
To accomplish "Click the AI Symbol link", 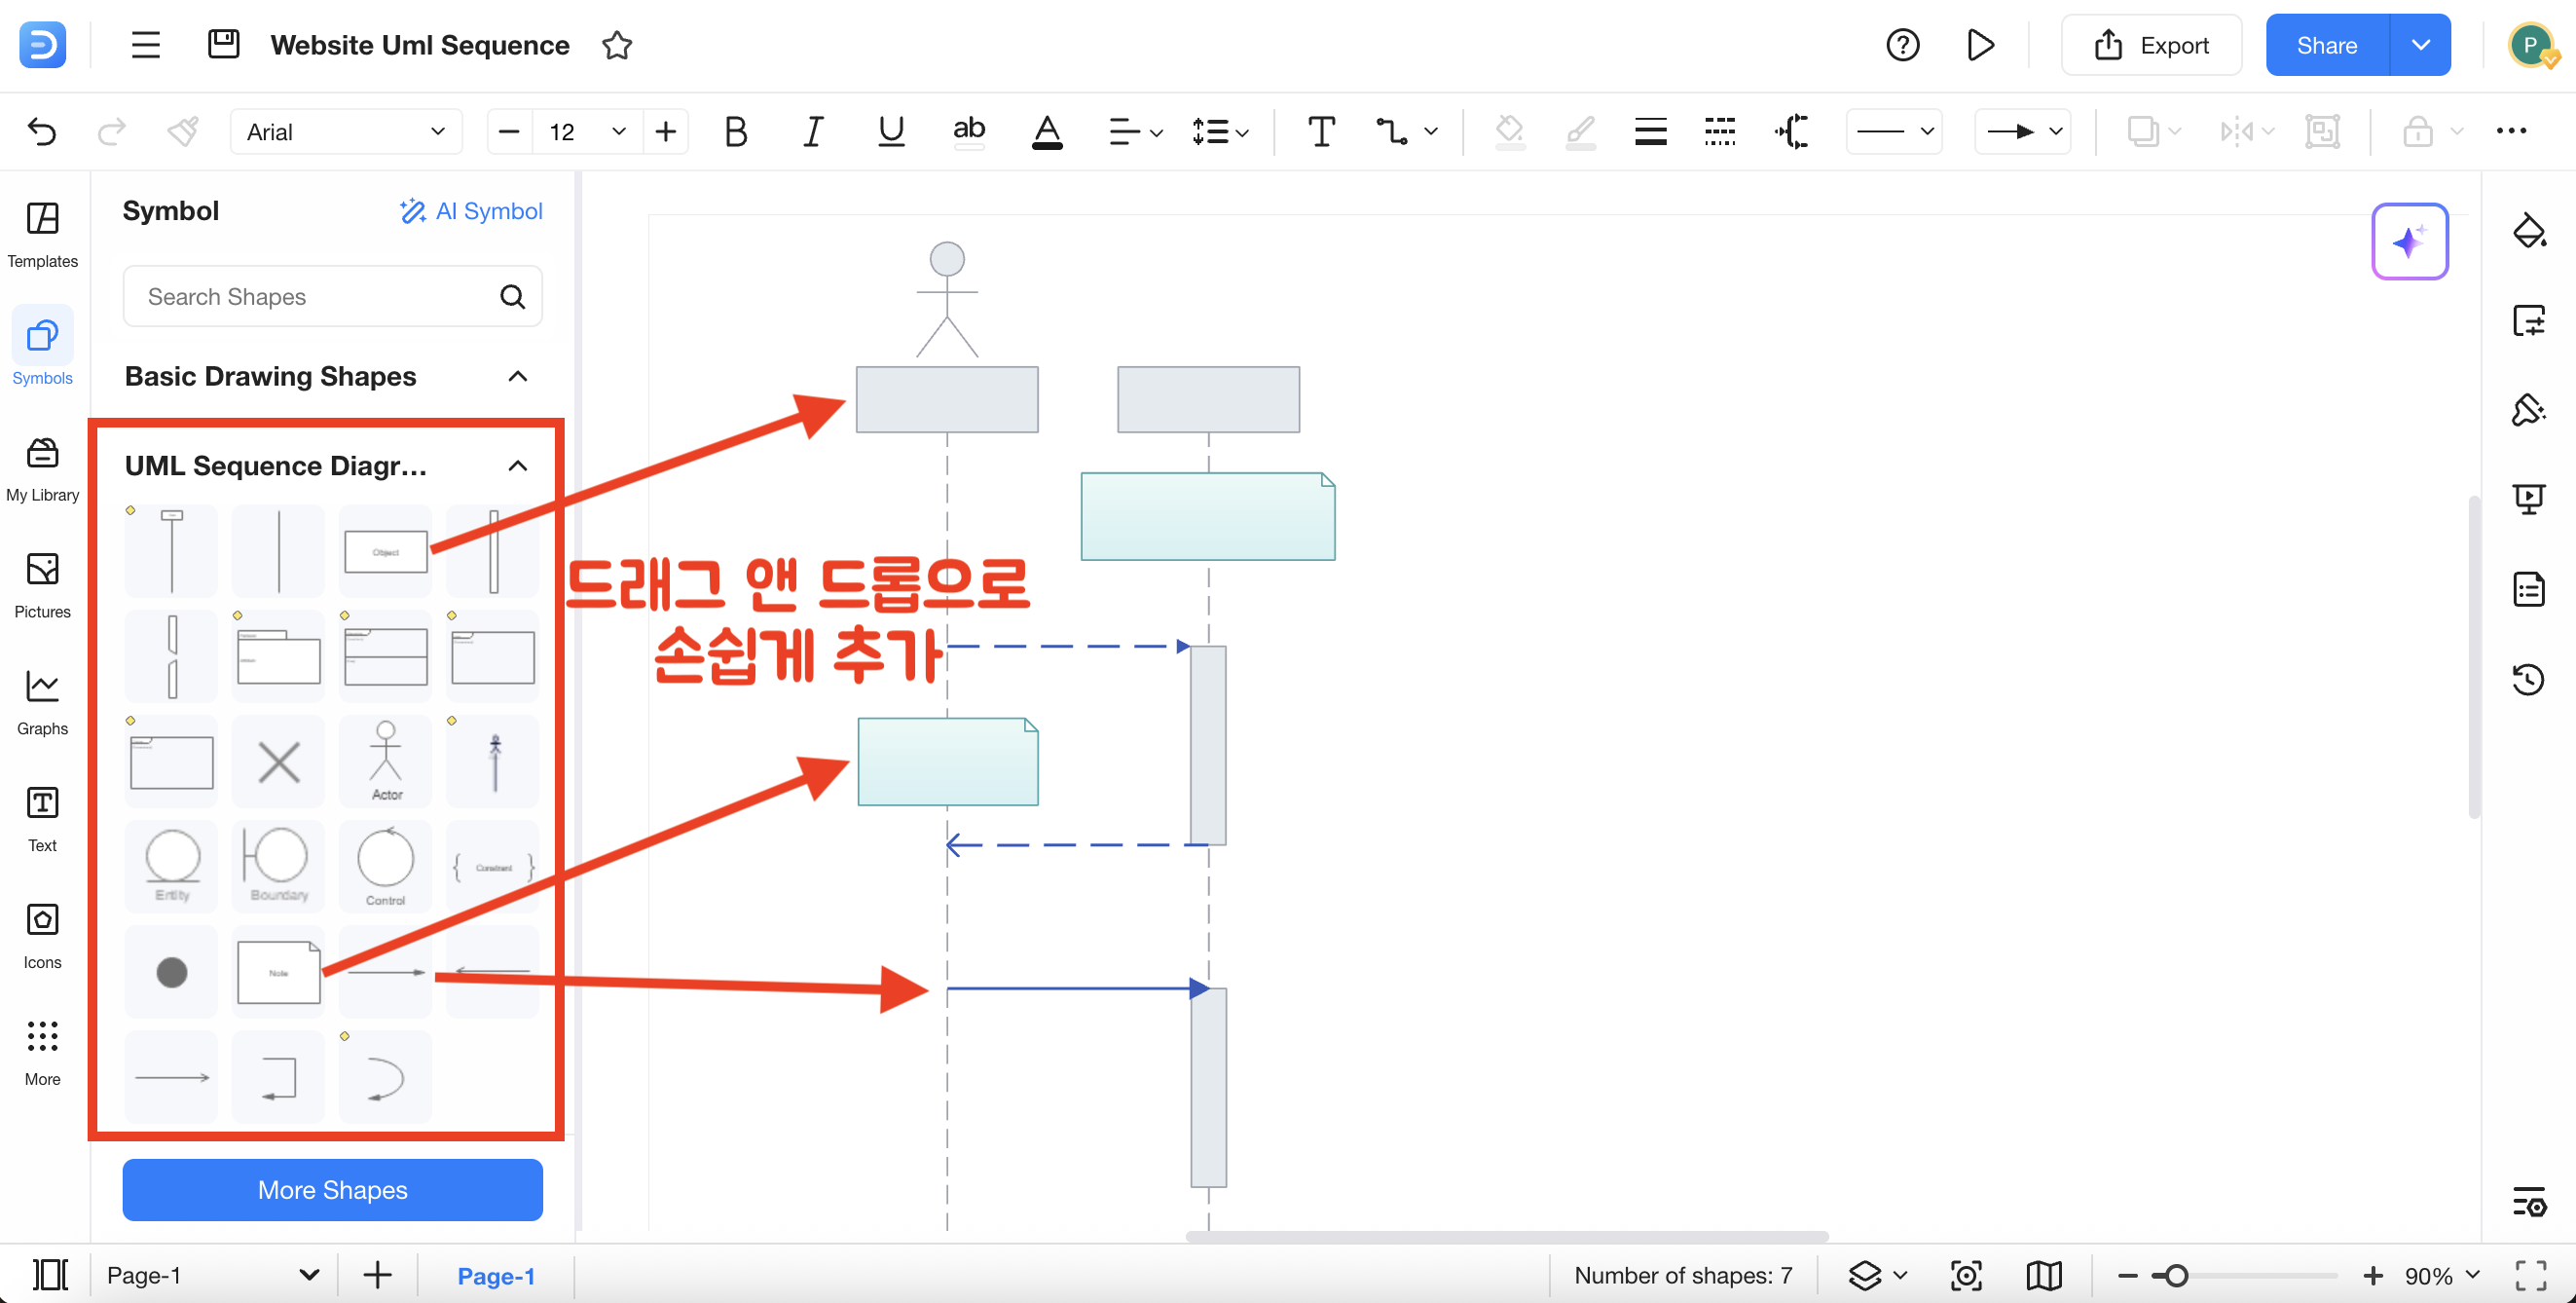I will (471, 211).
